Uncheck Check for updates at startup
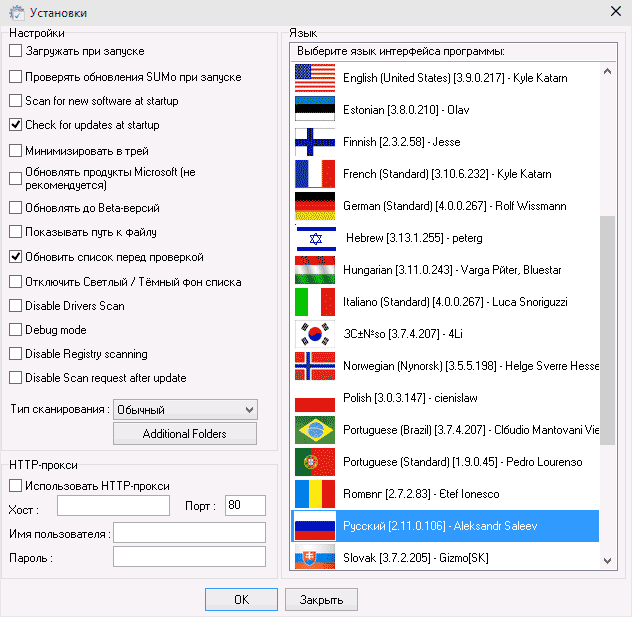The width and height of the screenshot is (632, 617). click(15, 125)
